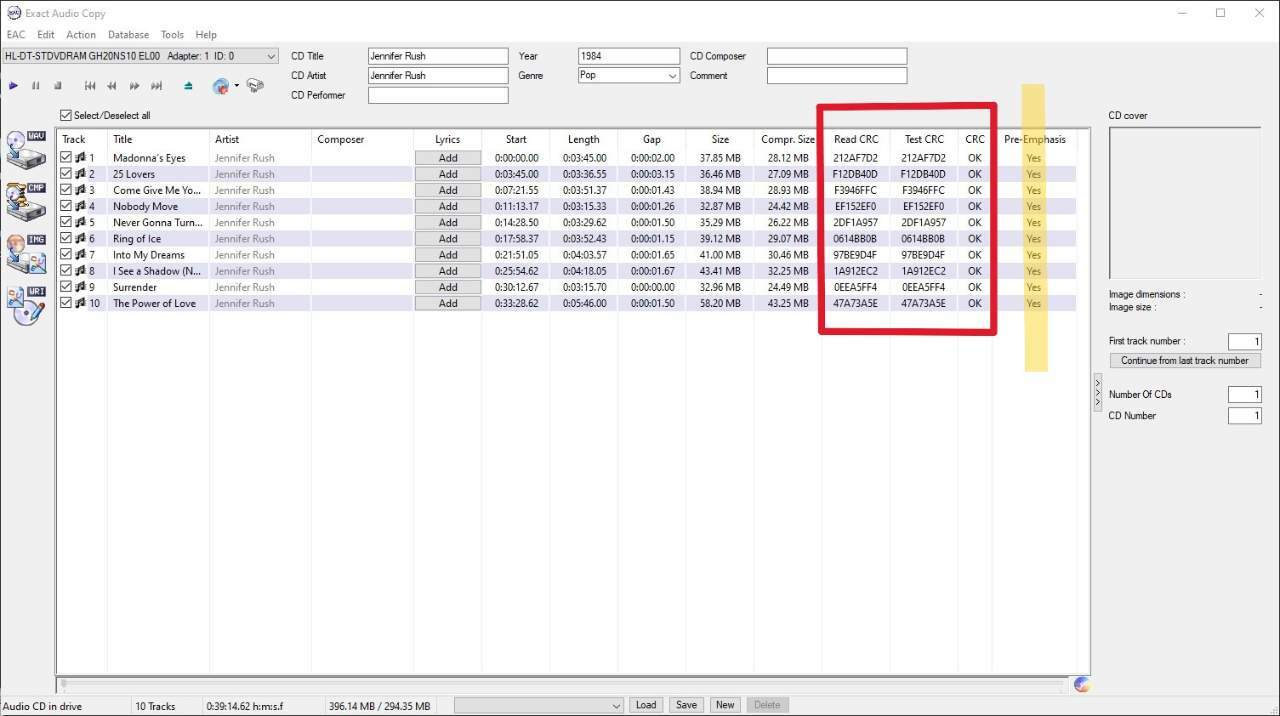1280x716 pixels.
Task: Click the IMG copy image icon
Action: point(26,253)
